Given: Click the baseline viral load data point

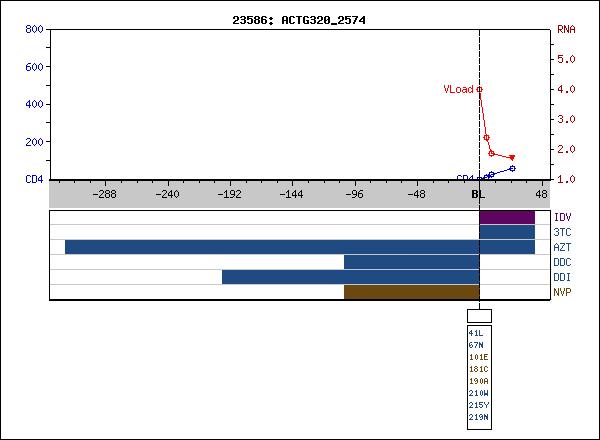Looking at the screenshot, I should [479, 89].
